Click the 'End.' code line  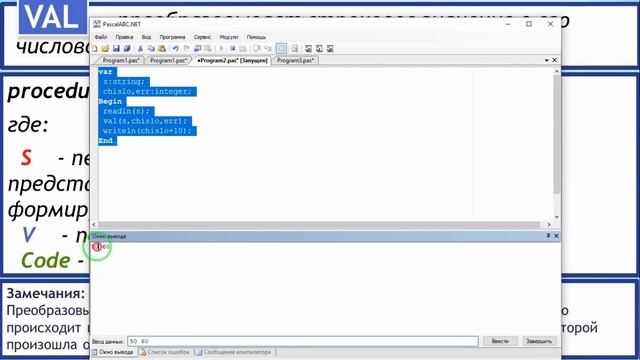(108, 140)
